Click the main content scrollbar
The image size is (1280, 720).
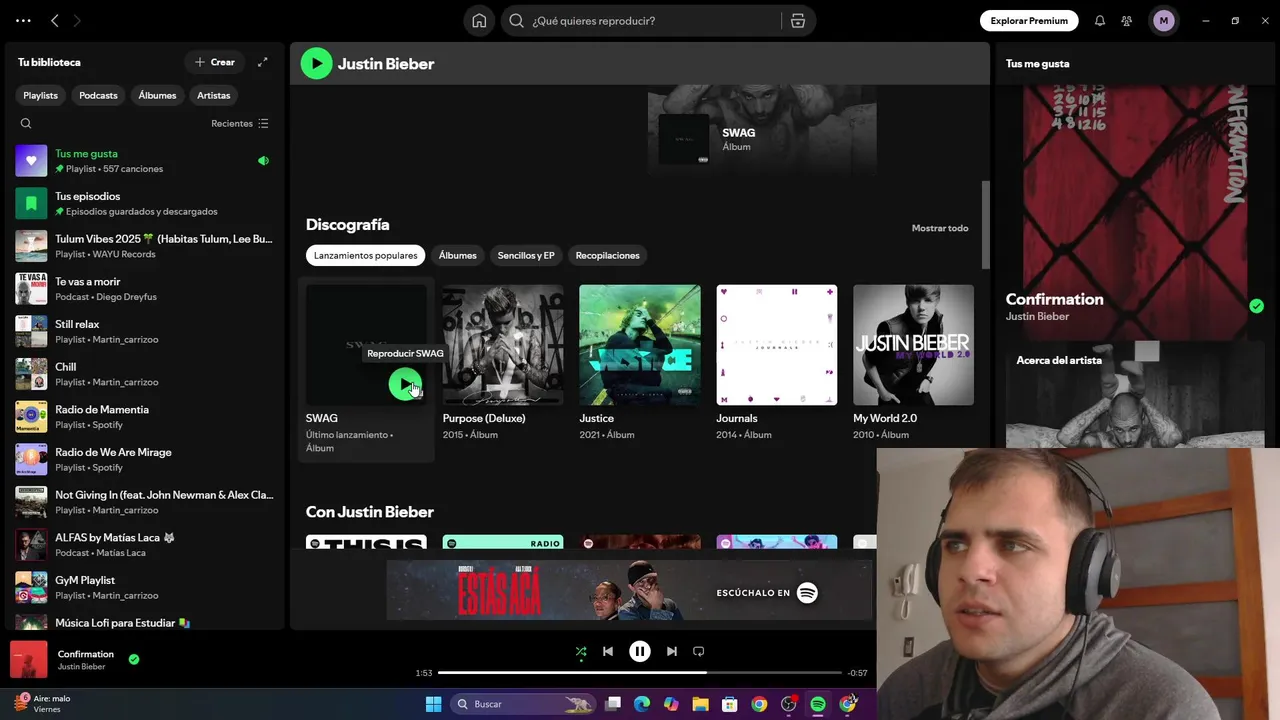[x=985, y=225]
